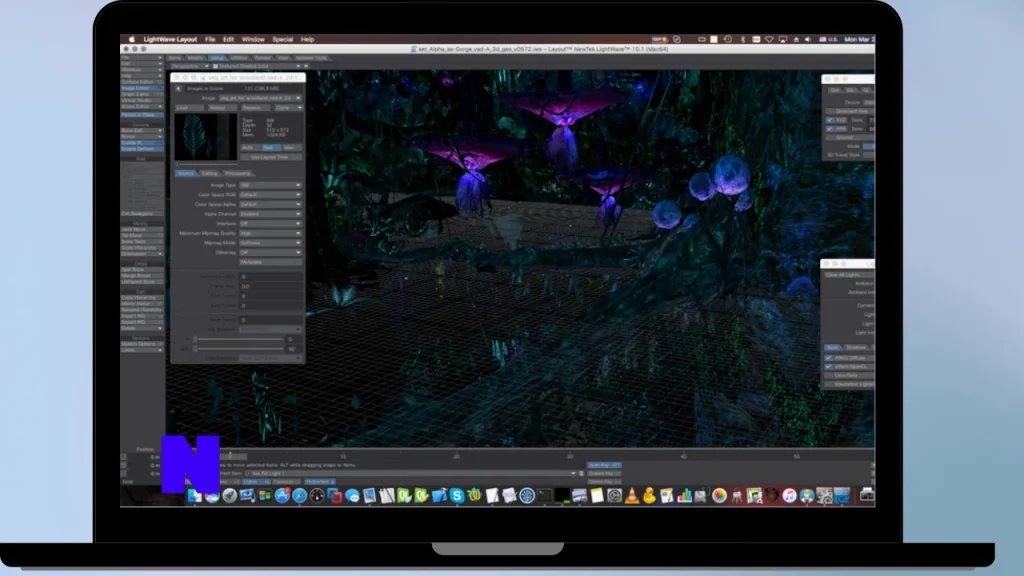Open the Alpha Channel dropdown

pos(270,214)
